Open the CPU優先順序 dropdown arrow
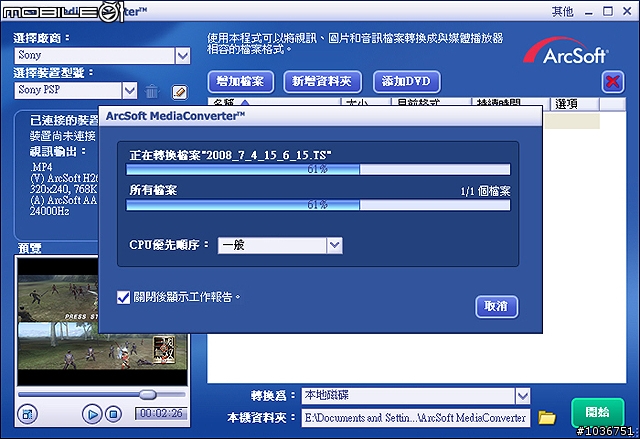This screenshot has width=640, height=439. (x=334, y=245)
